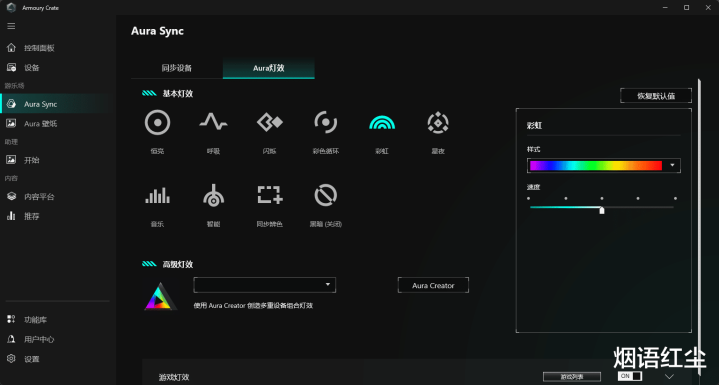
Task: Switch to the 同步设备 tab
Action: [177, 68]
